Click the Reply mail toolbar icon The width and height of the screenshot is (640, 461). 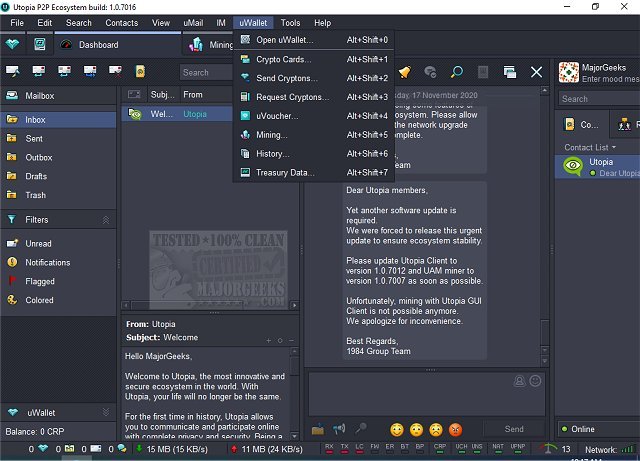(39, 71)
